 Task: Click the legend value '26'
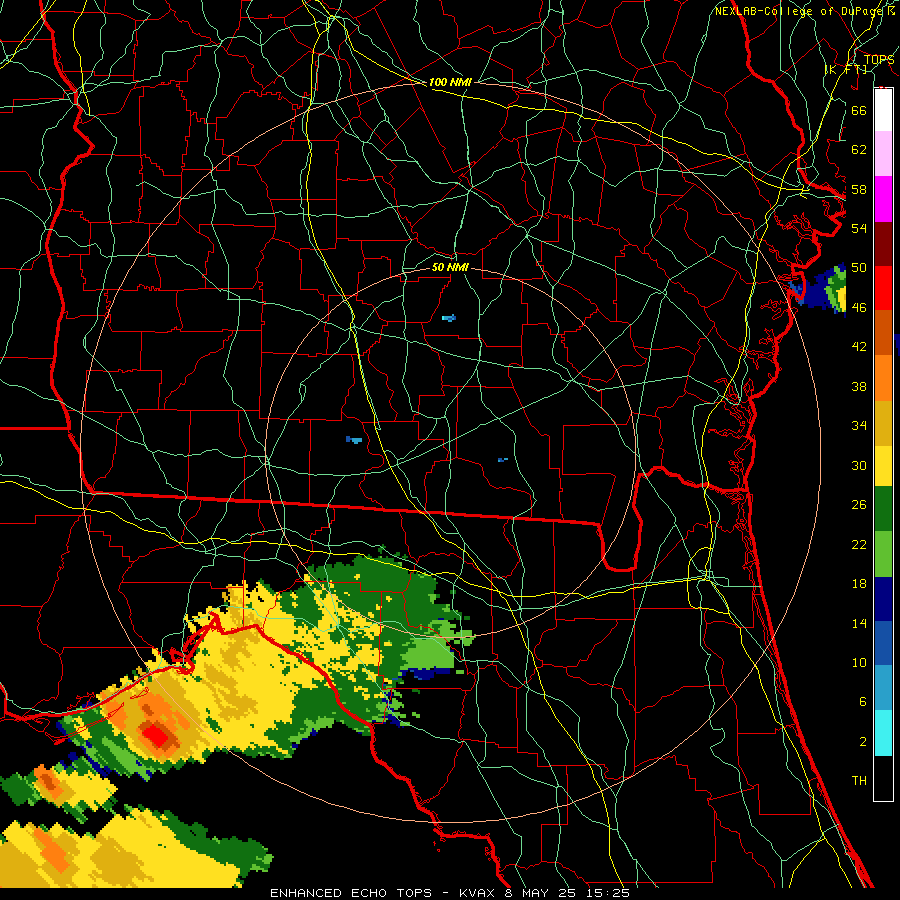[x=859, y=505]
